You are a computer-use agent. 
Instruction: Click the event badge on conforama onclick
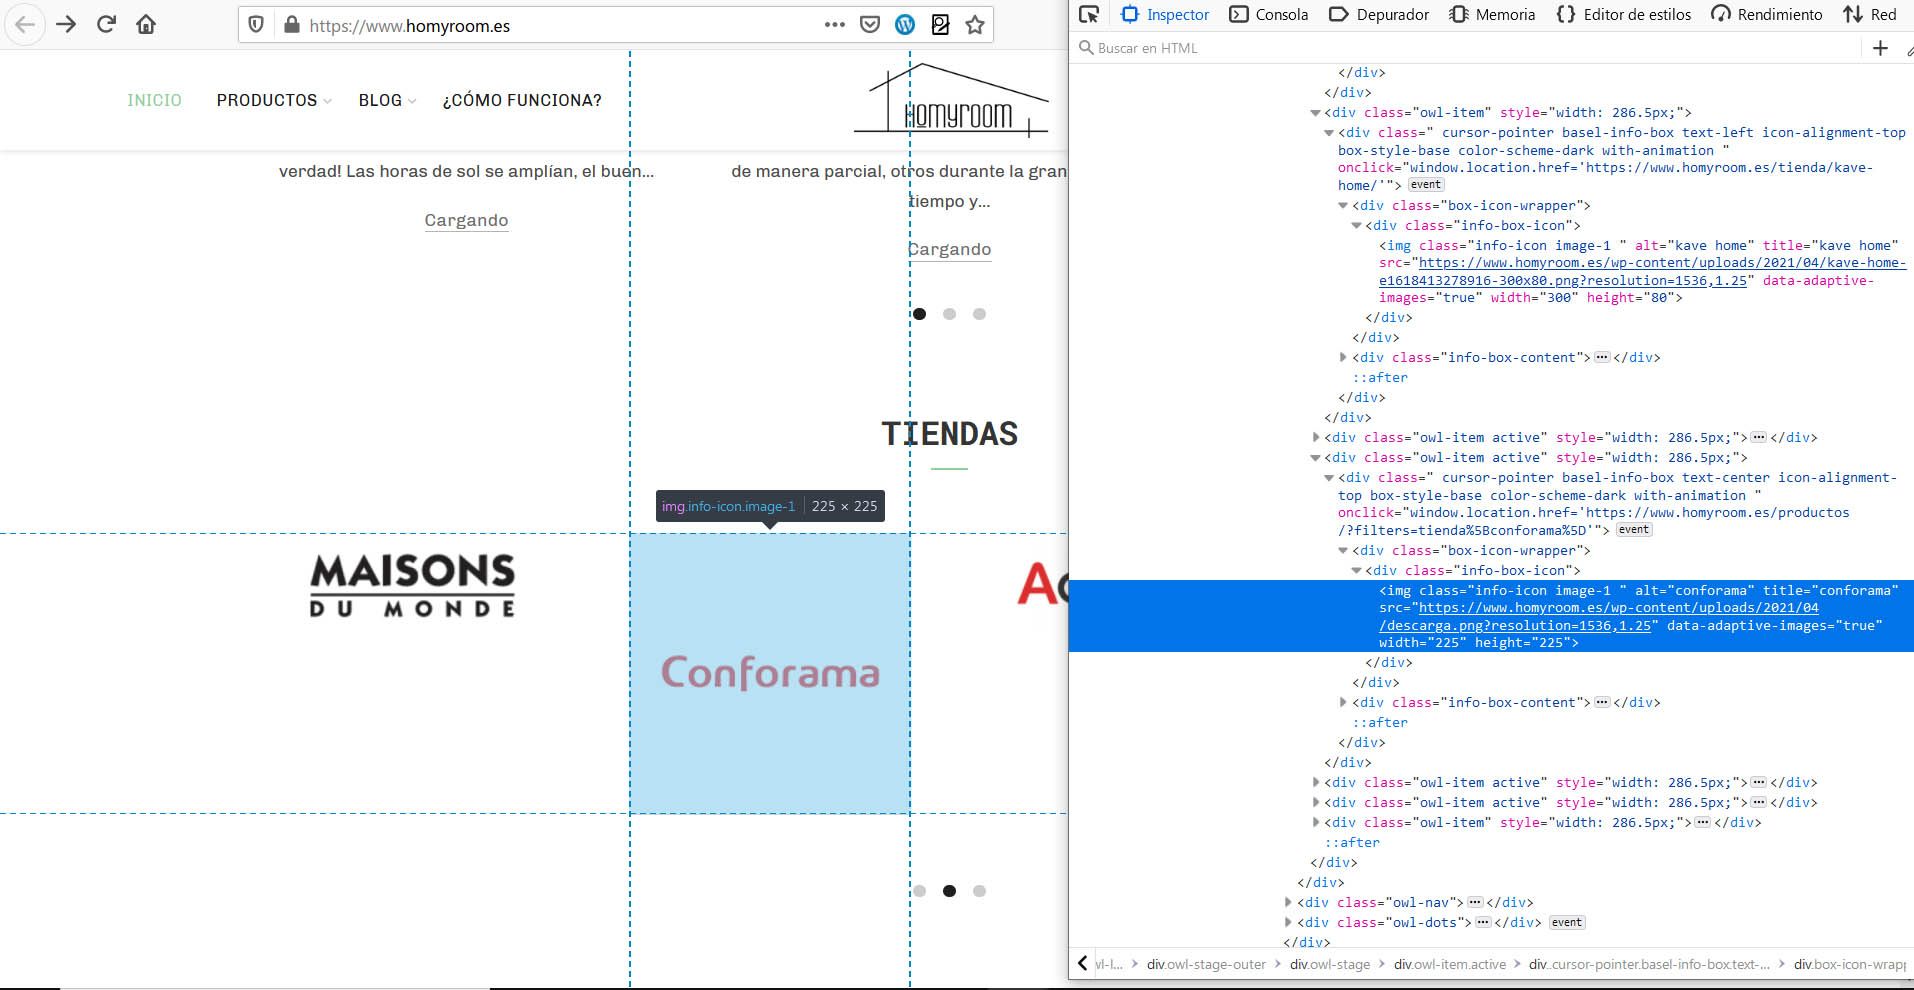tap(1634, 530)
